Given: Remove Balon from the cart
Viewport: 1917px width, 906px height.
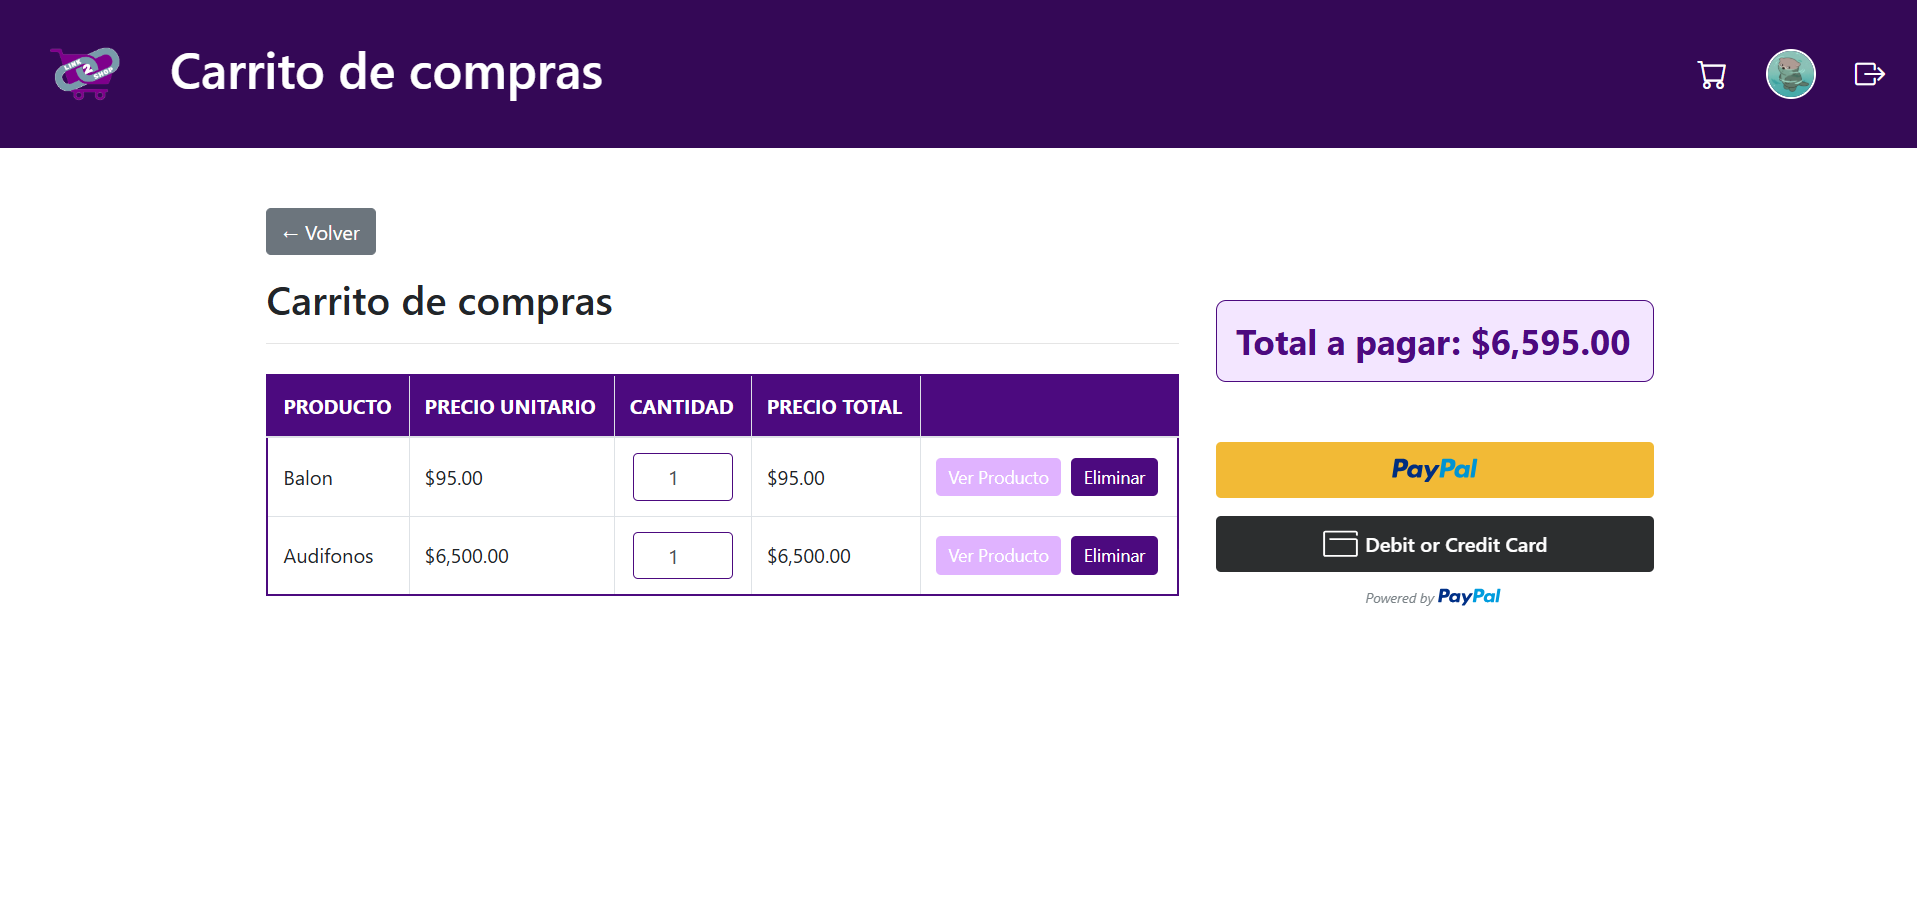Looking at the screenshot, I should coord(1114,477).
